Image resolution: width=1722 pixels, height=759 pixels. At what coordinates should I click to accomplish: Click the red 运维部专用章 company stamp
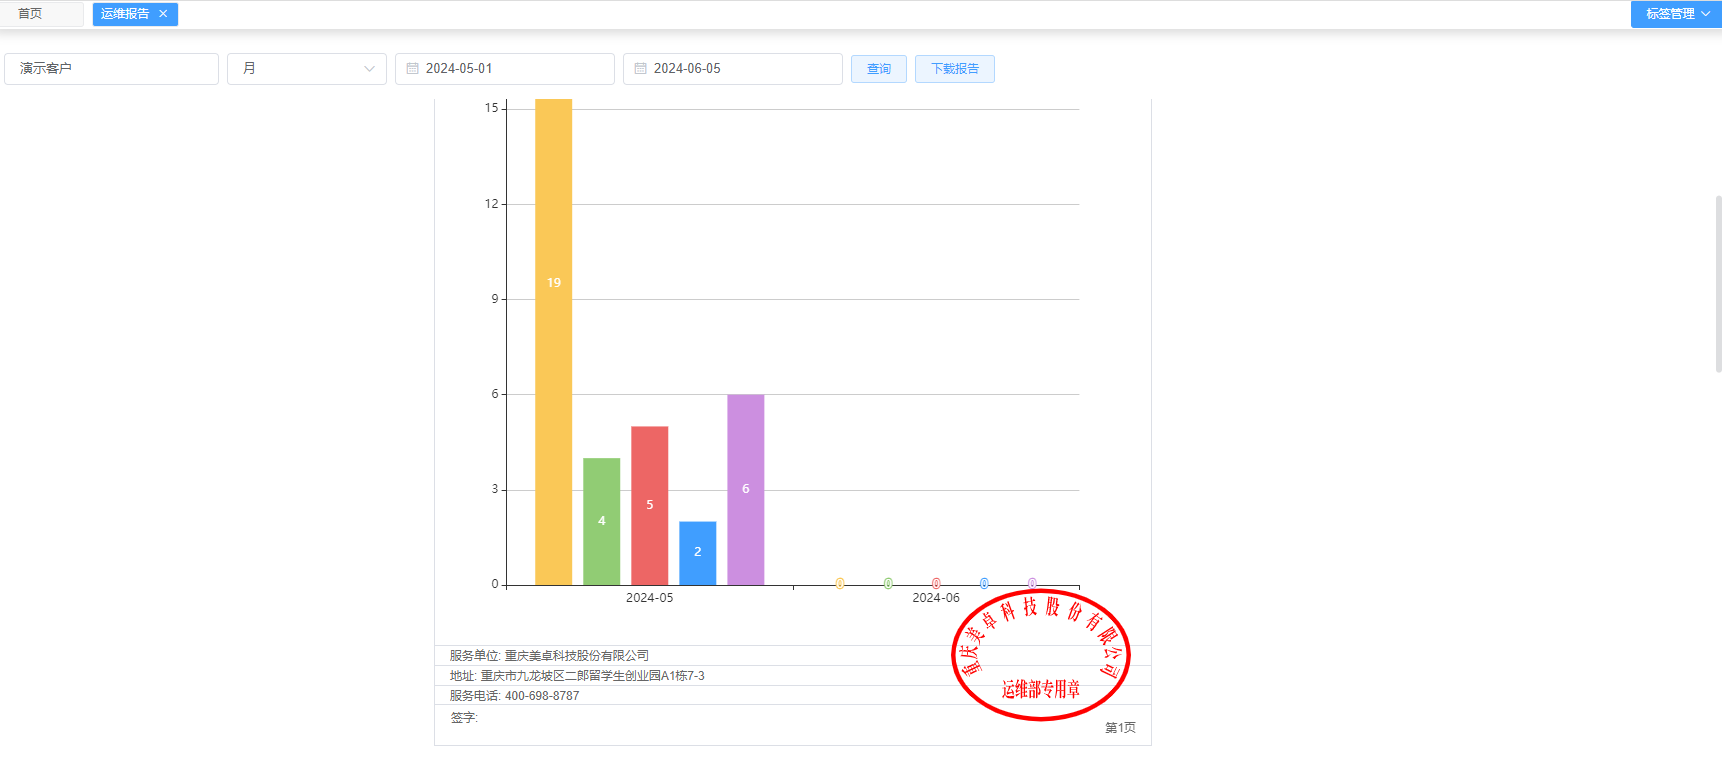click(1040, 655)
